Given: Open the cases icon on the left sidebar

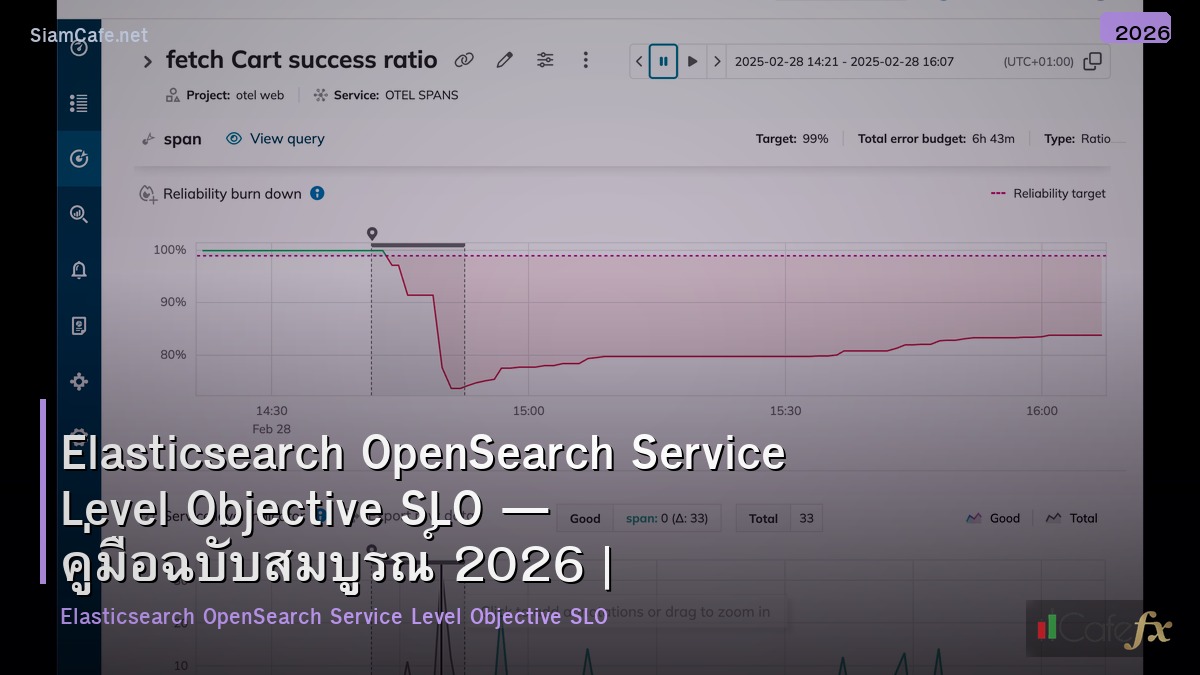Looking at the screenshot, I should (x=79, y=324).
